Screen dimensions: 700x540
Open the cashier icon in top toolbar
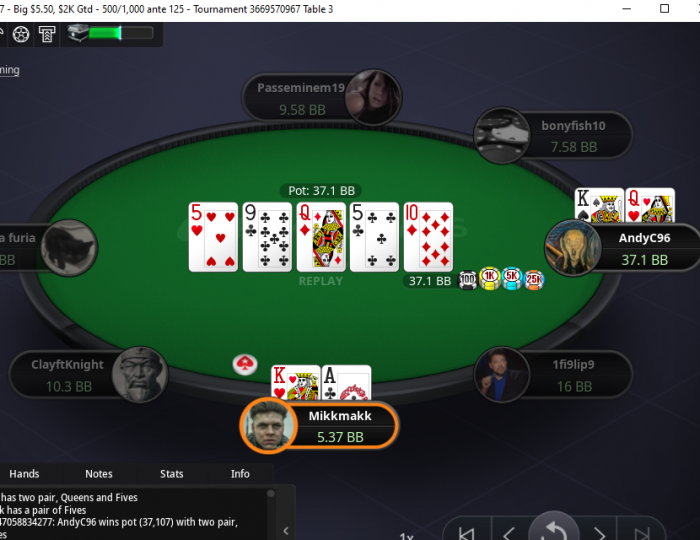[47, 34]
